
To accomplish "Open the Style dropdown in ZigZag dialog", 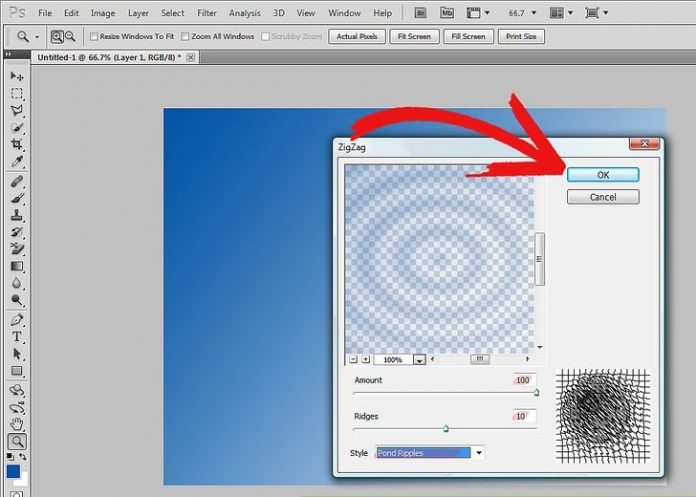I will coord(478,453).
